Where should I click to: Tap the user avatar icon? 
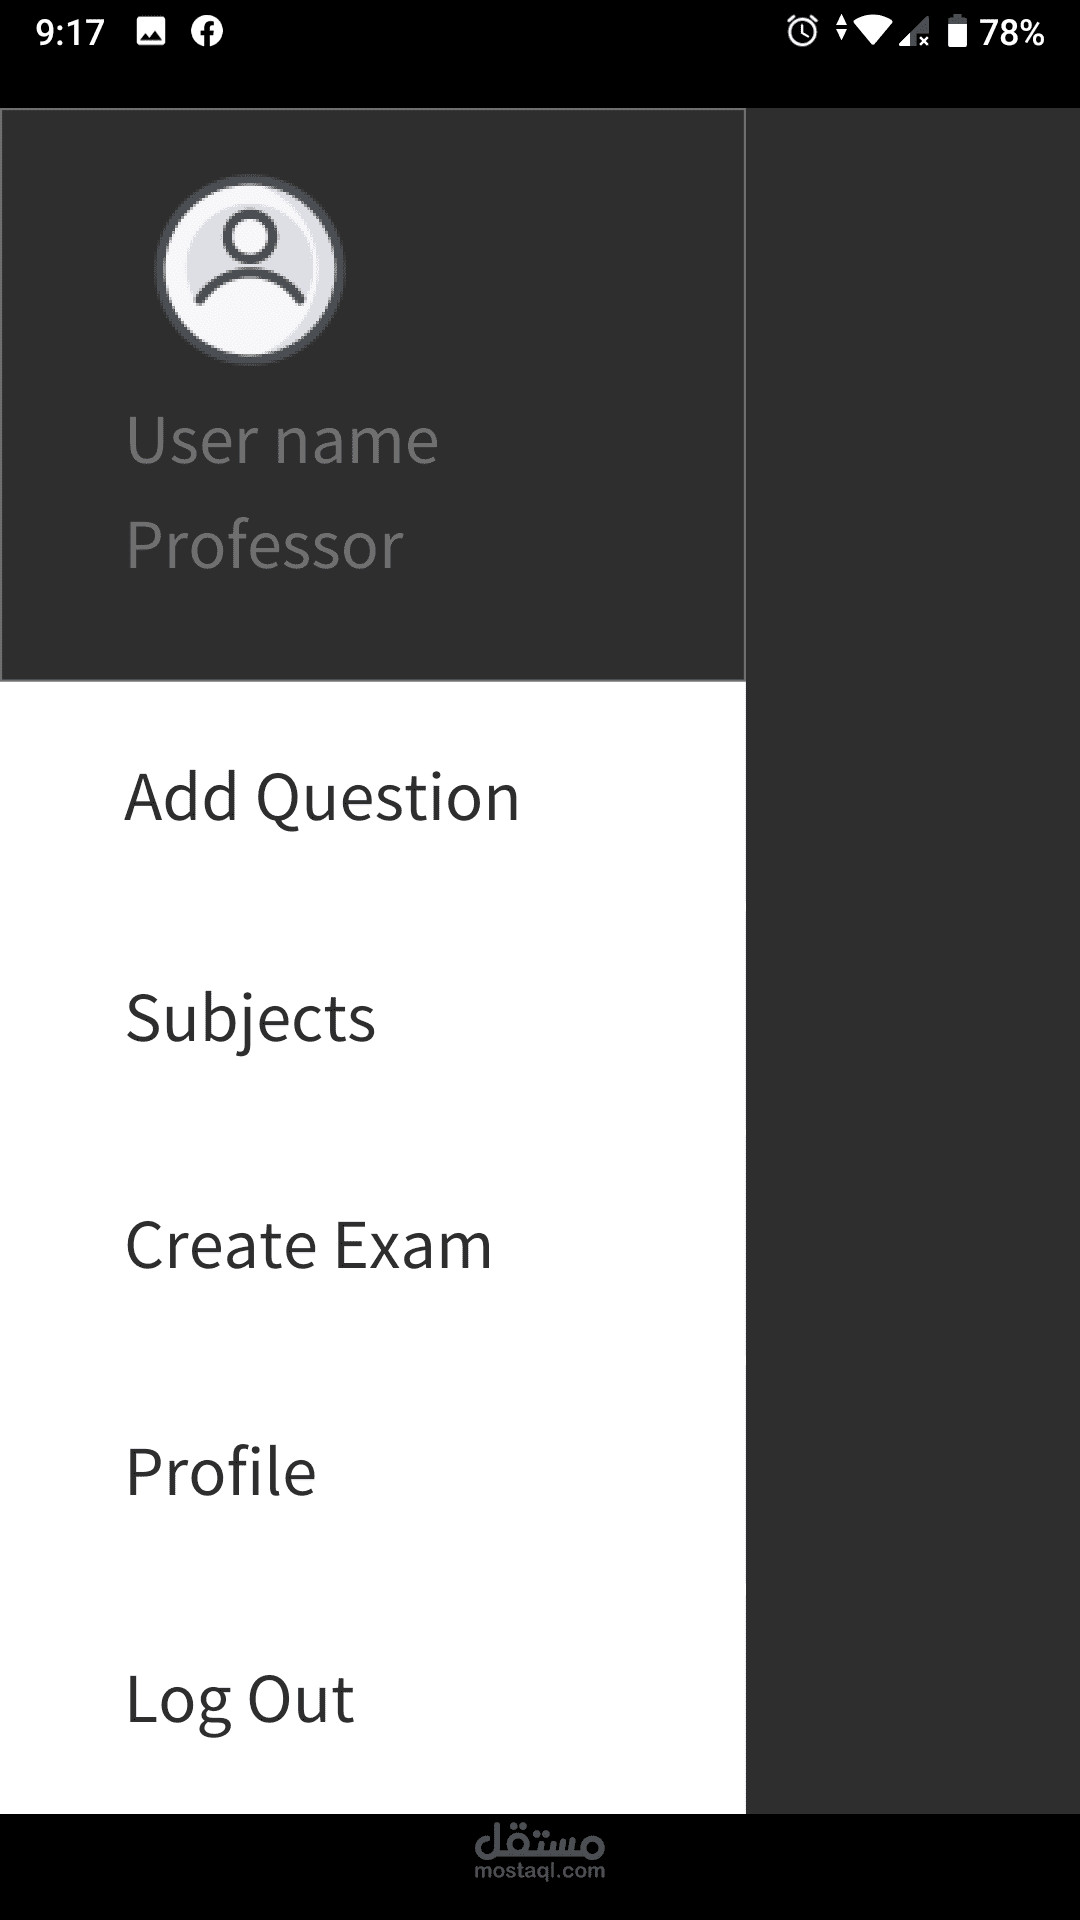[250, 269]
